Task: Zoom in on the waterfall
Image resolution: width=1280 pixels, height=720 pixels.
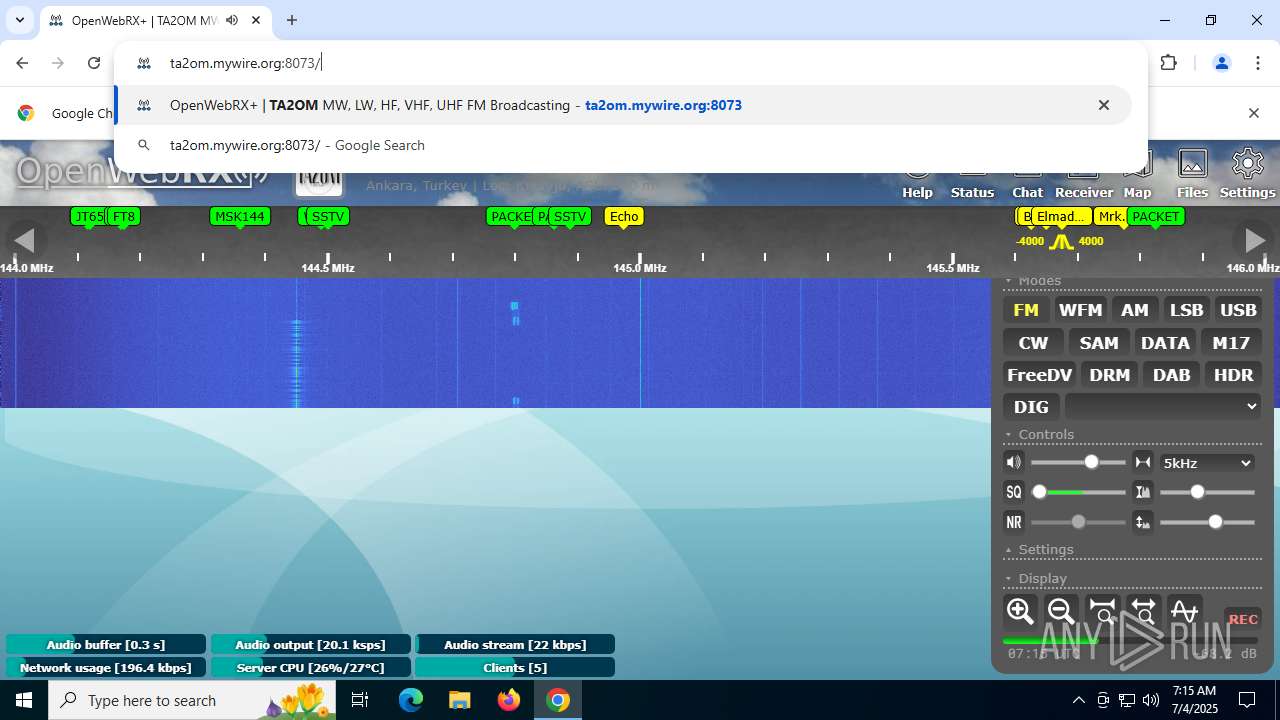Action: coord(1020,611)
